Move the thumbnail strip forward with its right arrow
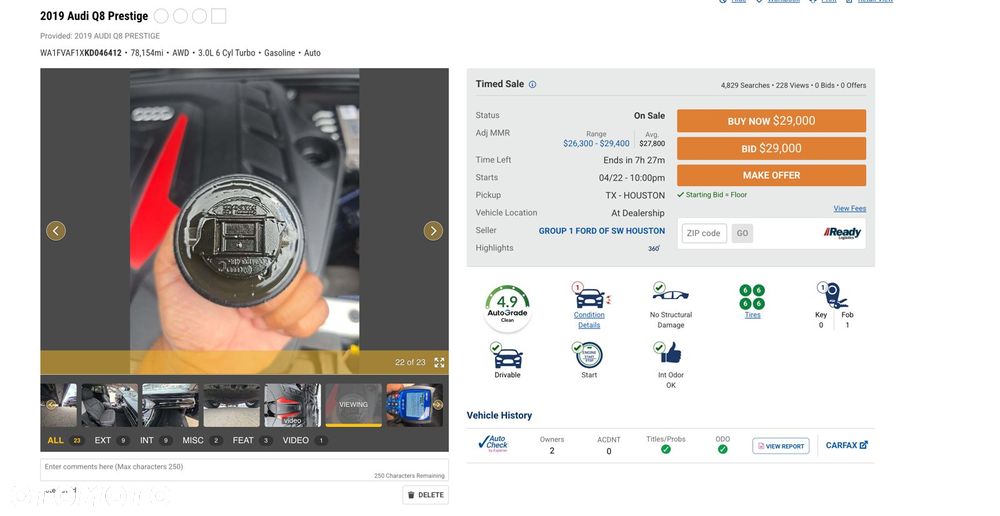Screen dimensions: 1000x516 point(439,404)
